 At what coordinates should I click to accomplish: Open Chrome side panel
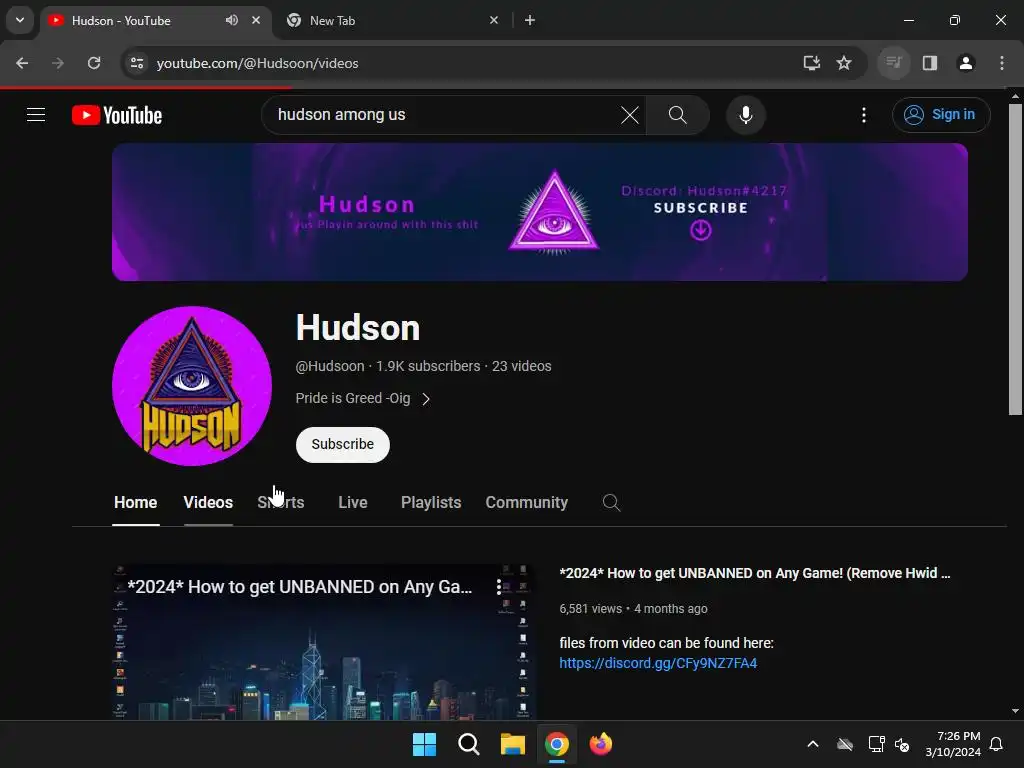(x=930, y=63)
